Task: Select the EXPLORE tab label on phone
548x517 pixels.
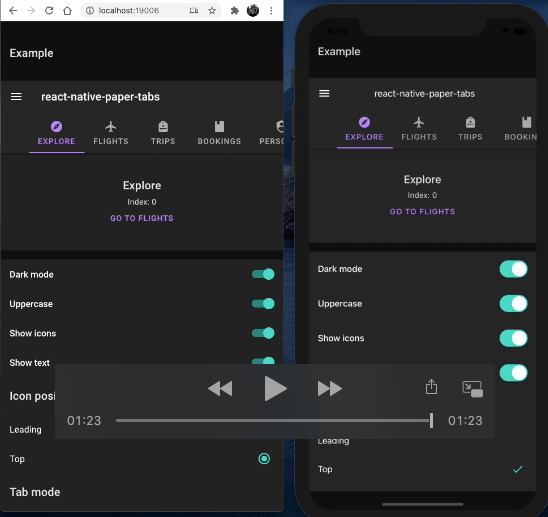Action: click(x=364, y=137)
